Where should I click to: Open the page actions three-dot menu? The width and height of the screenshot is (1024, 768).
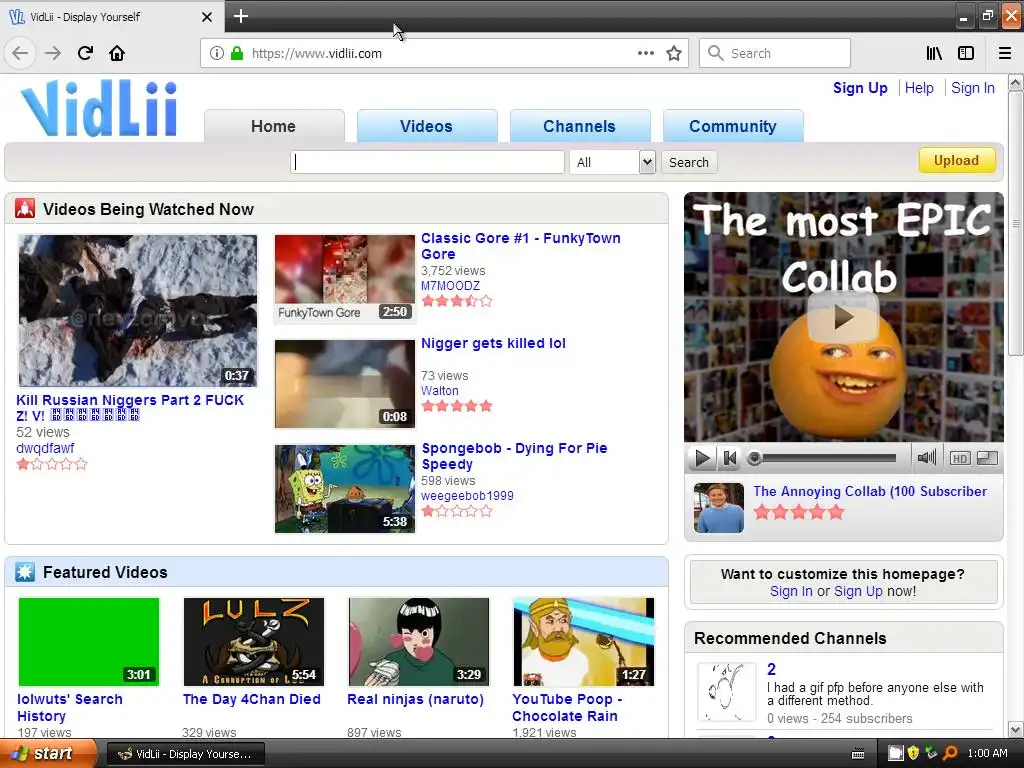click(645, 53)
